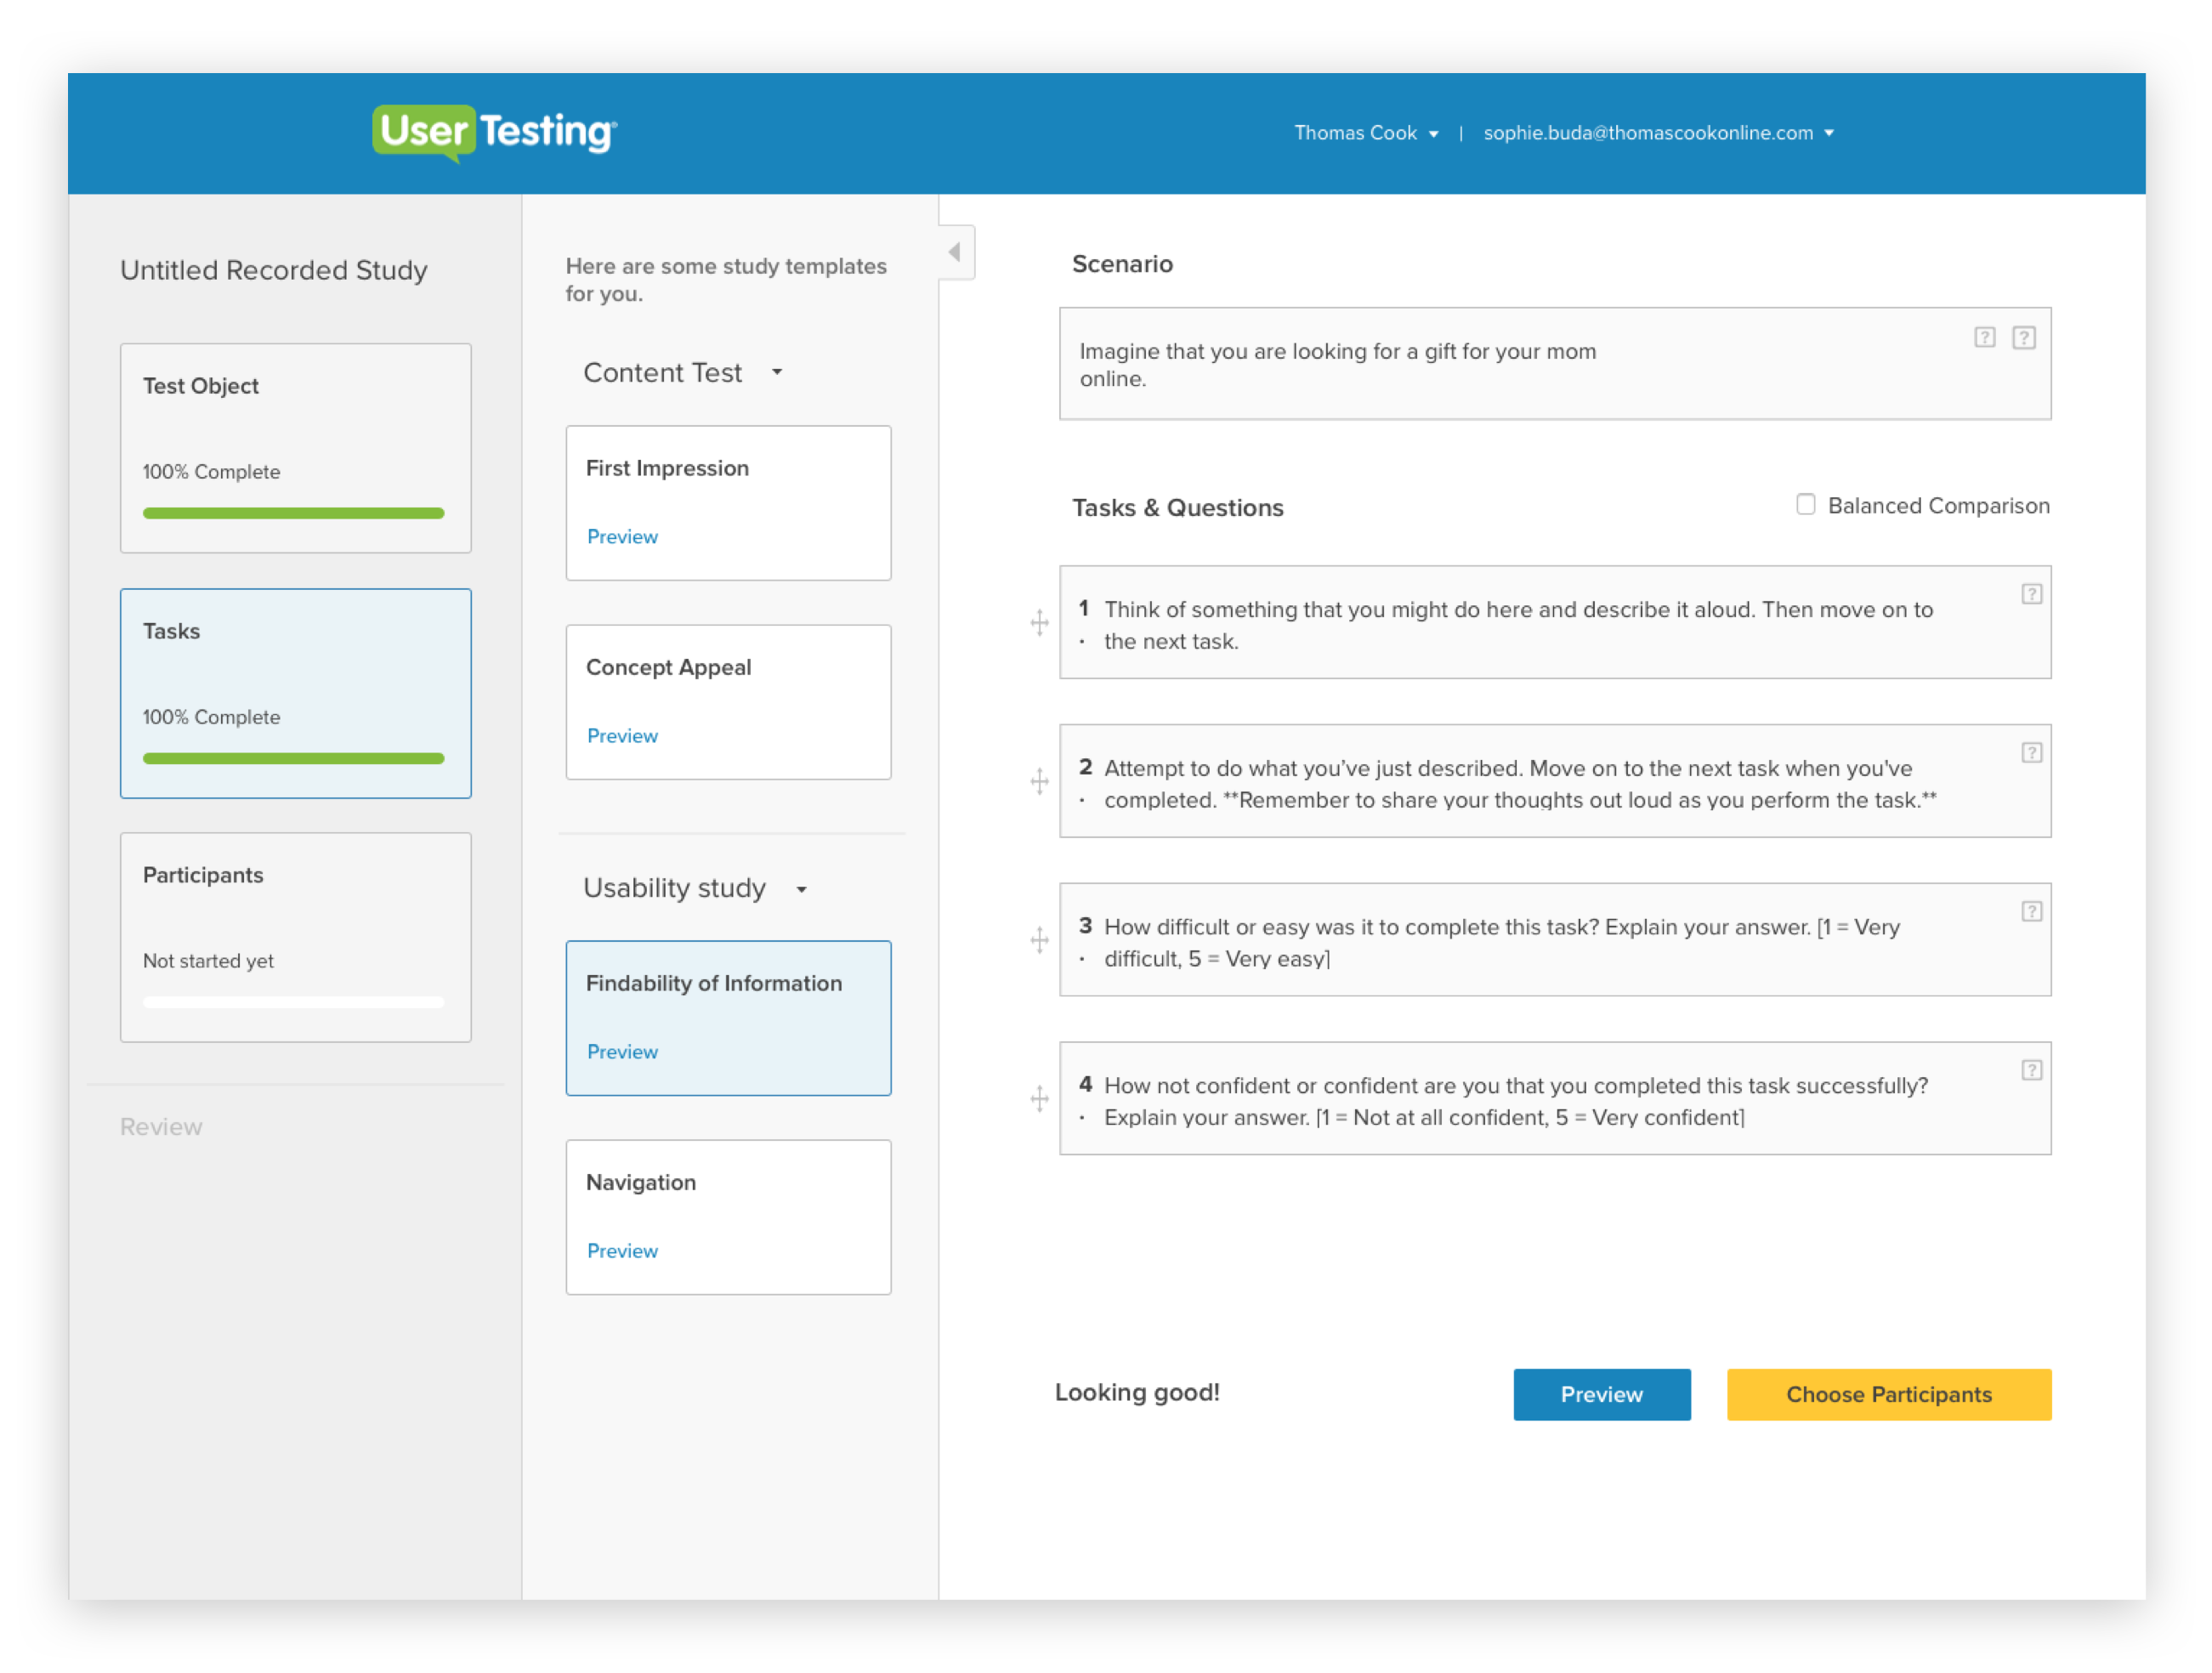The height and width of the screenshot is (1673, 2212).
Task: Click the UserTesting logo
Action: click(x=494, y=132)
